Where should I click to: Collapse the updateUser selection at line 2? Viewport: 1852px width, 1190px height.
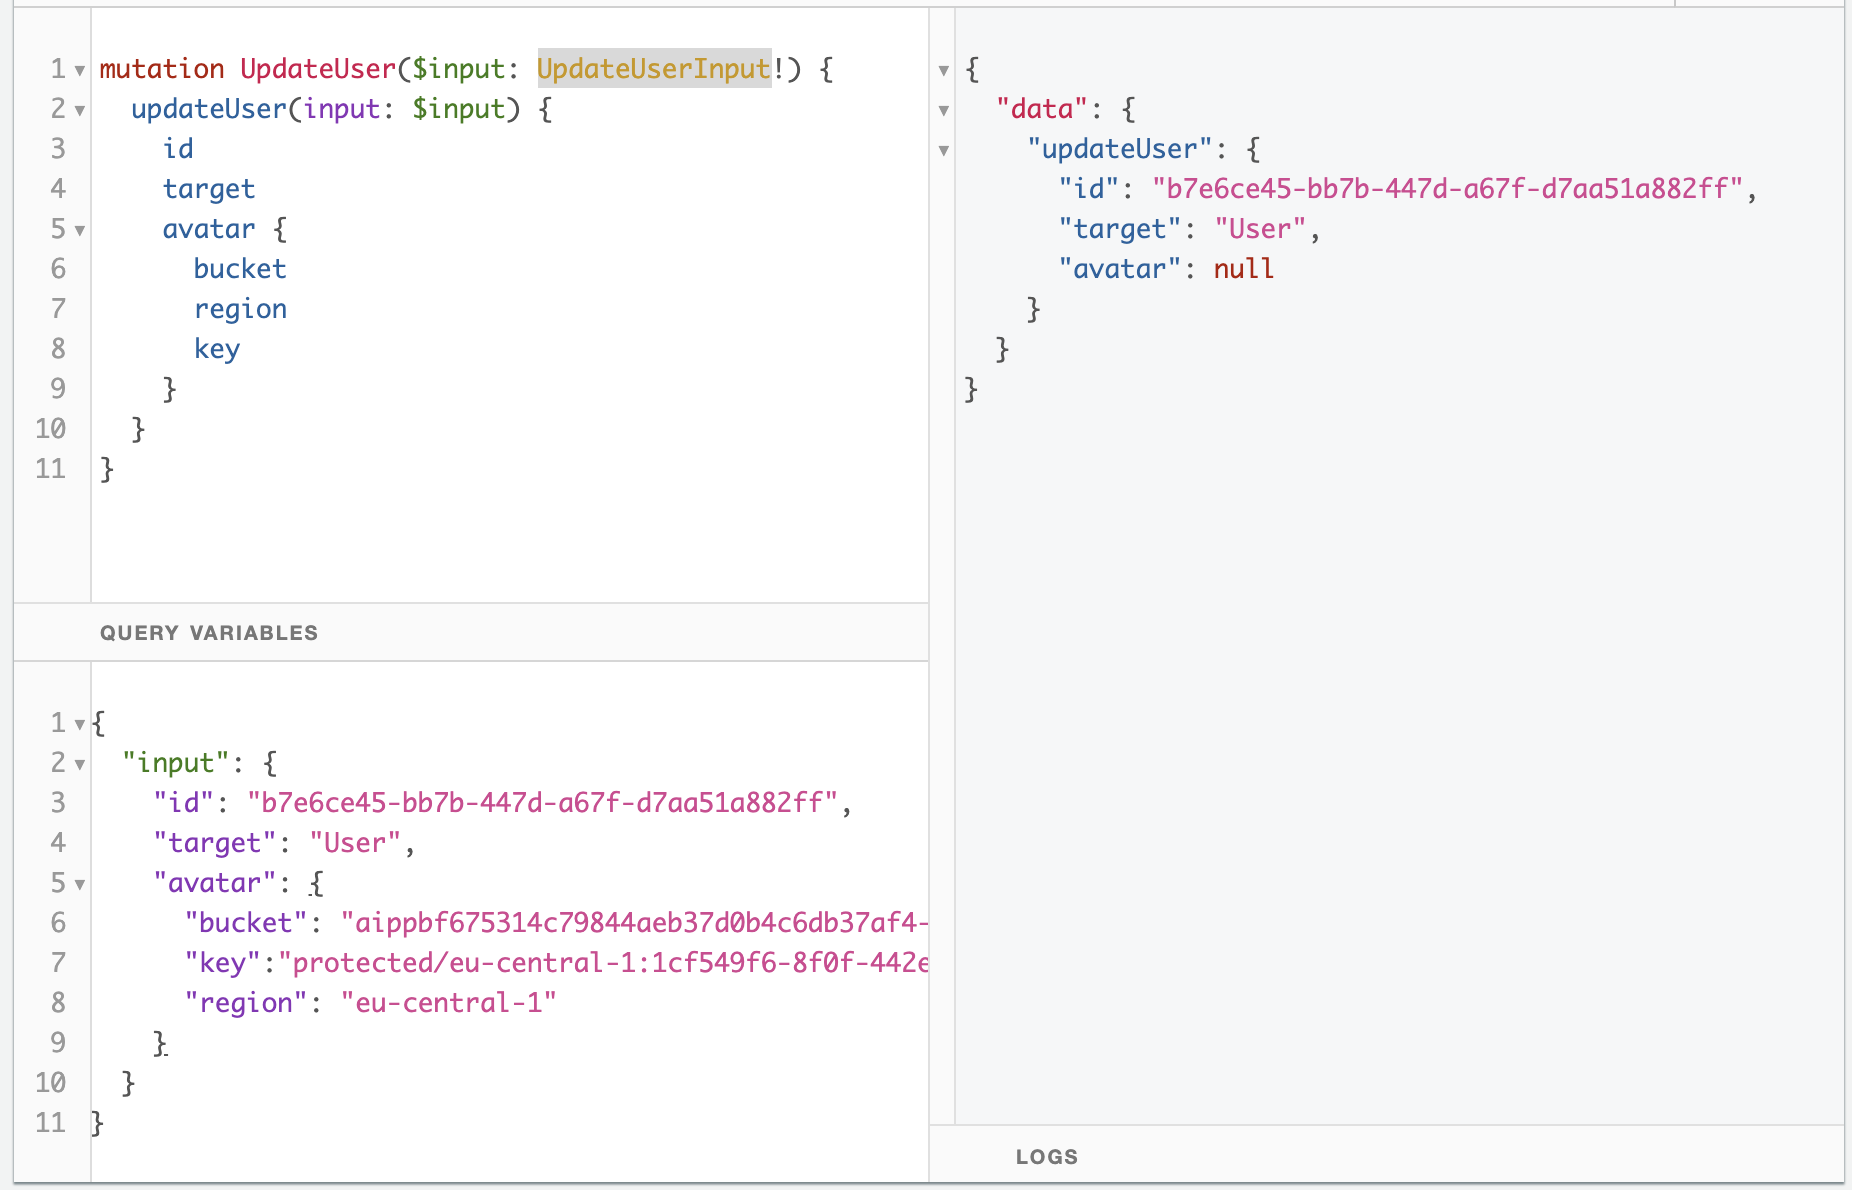pos(79,110)
